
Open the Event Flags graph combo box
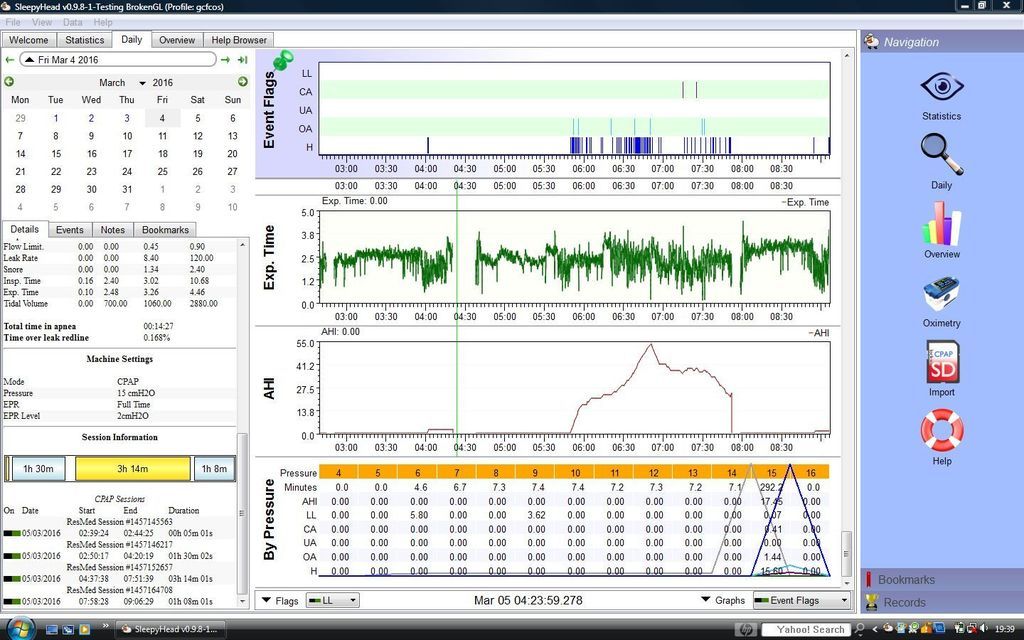(801, 600)
